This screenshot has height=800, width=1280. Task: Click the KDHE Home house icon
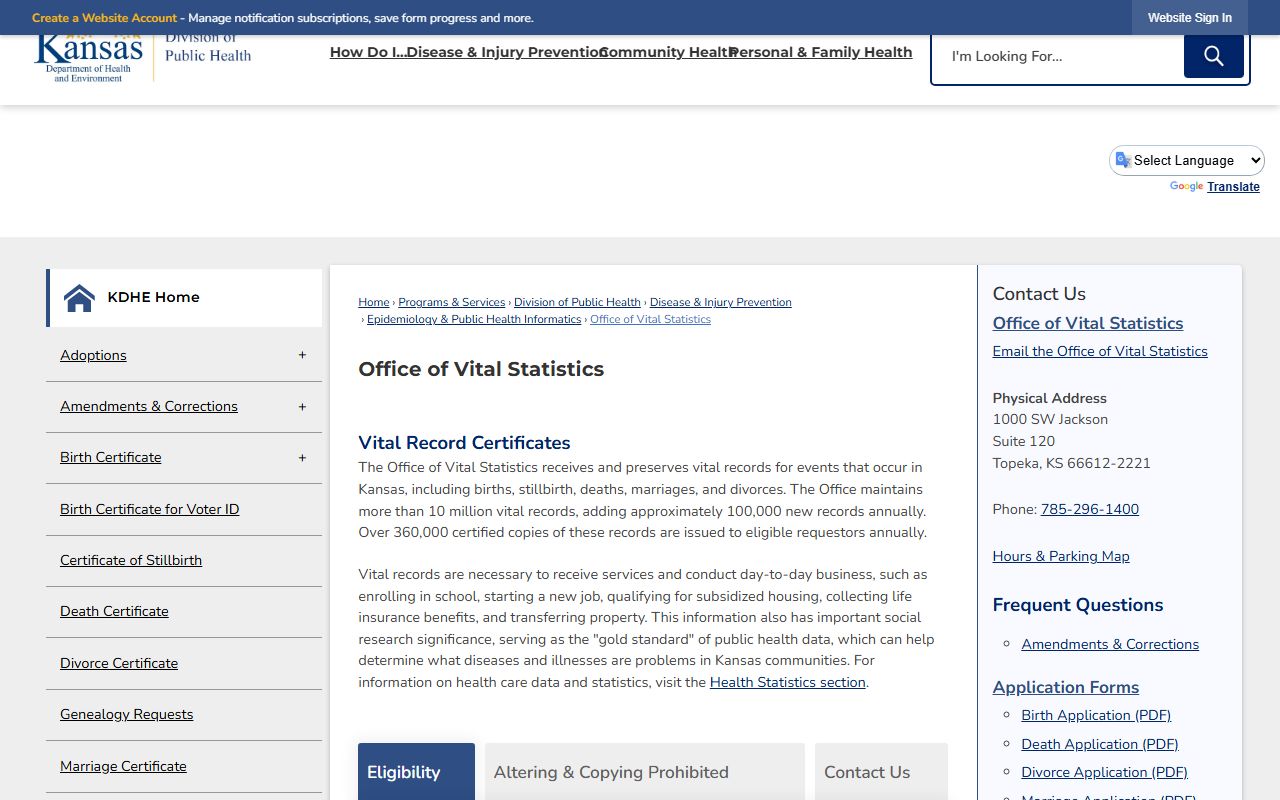tap(79, 298)
